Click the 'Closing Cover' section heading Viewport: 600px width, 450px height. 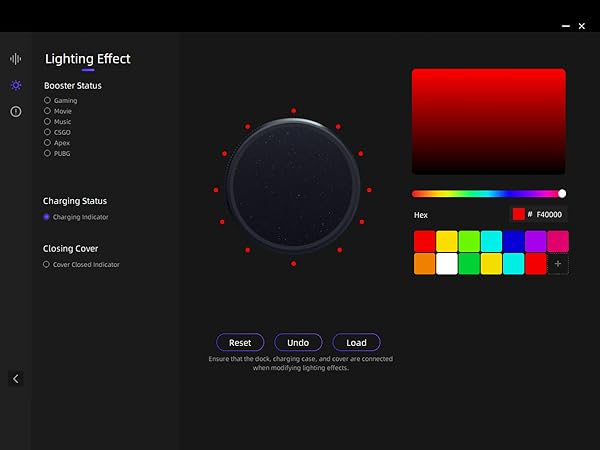click(x=70, y=249)
